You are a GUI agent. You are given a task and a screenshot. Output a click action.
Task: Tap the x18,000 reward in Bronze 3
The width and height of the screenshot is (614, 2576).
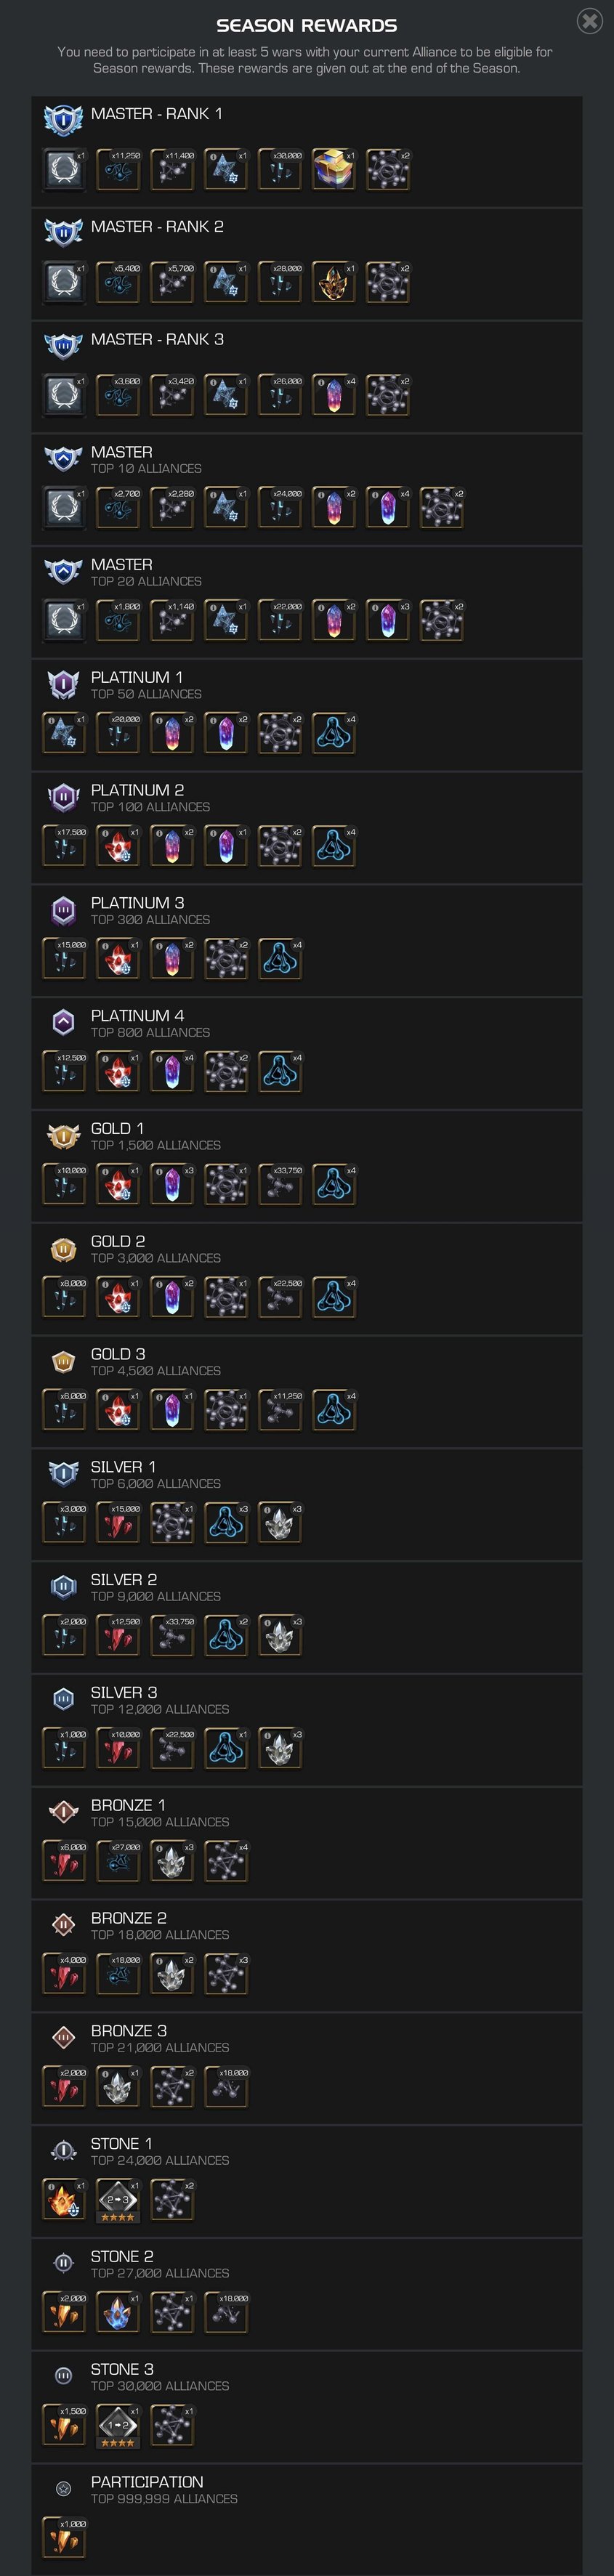pyautogui.click(x=226, y=2088)
